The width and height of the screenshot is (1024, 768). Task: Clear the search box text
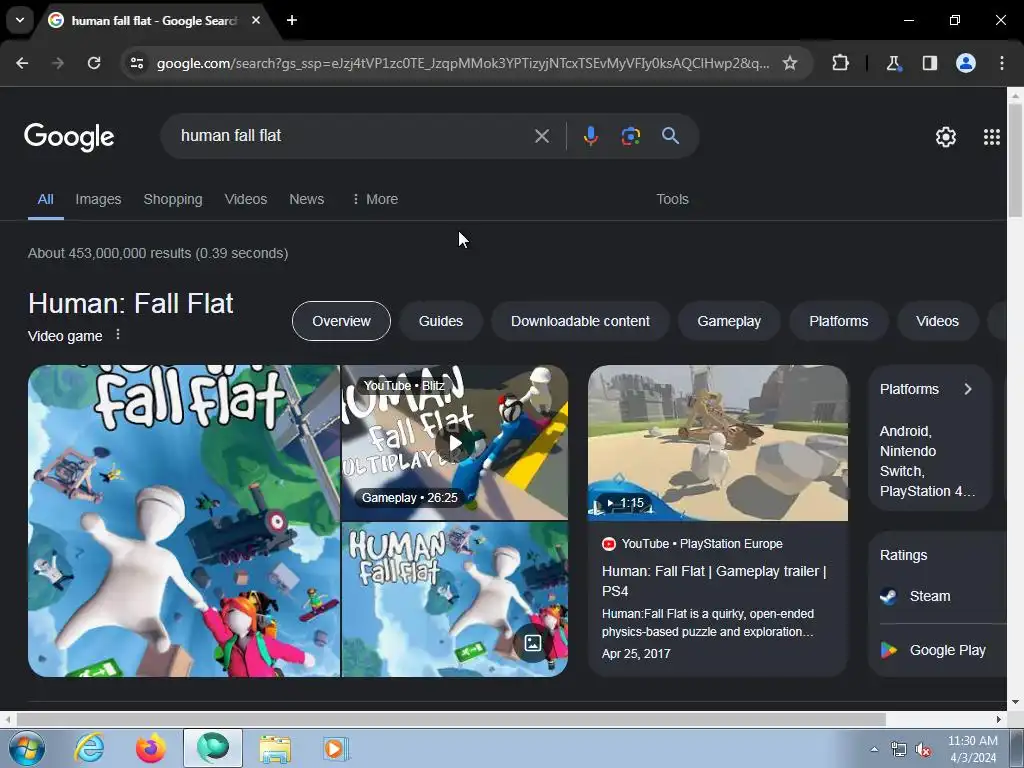[542, 136]
